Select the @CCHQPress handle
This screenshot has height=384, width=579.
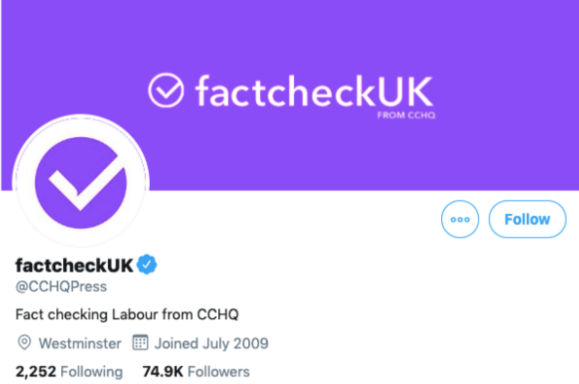click(61, 287)
